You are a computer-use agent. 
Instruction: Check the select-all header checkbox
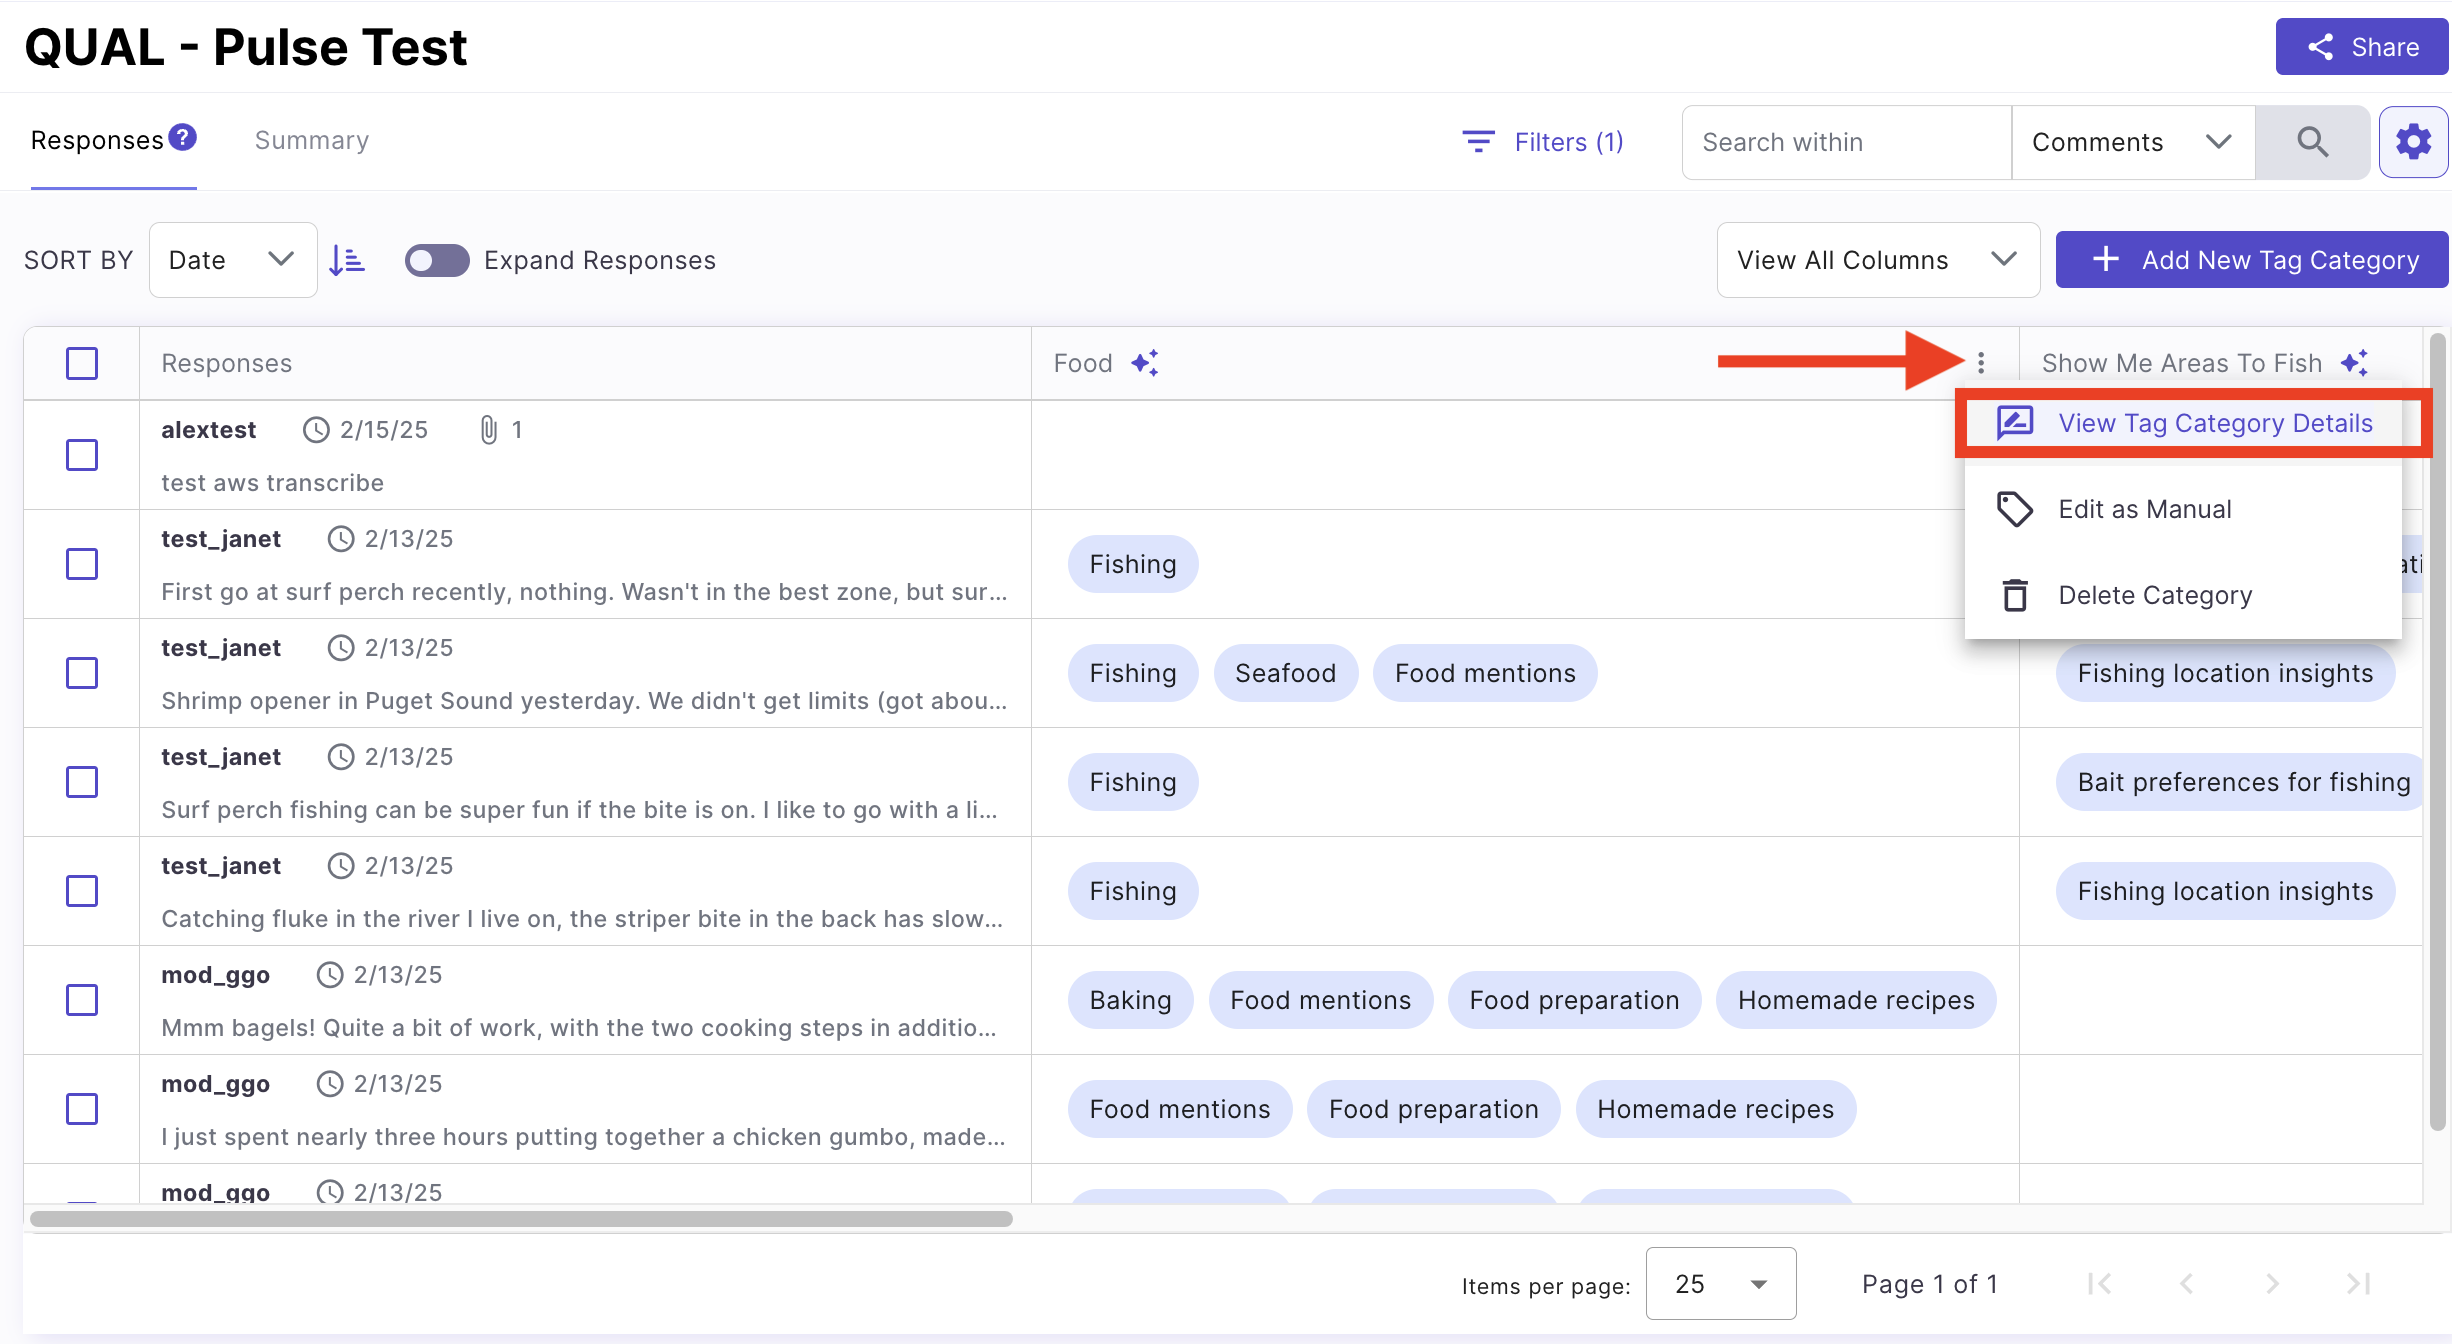[x=82, y=363]
